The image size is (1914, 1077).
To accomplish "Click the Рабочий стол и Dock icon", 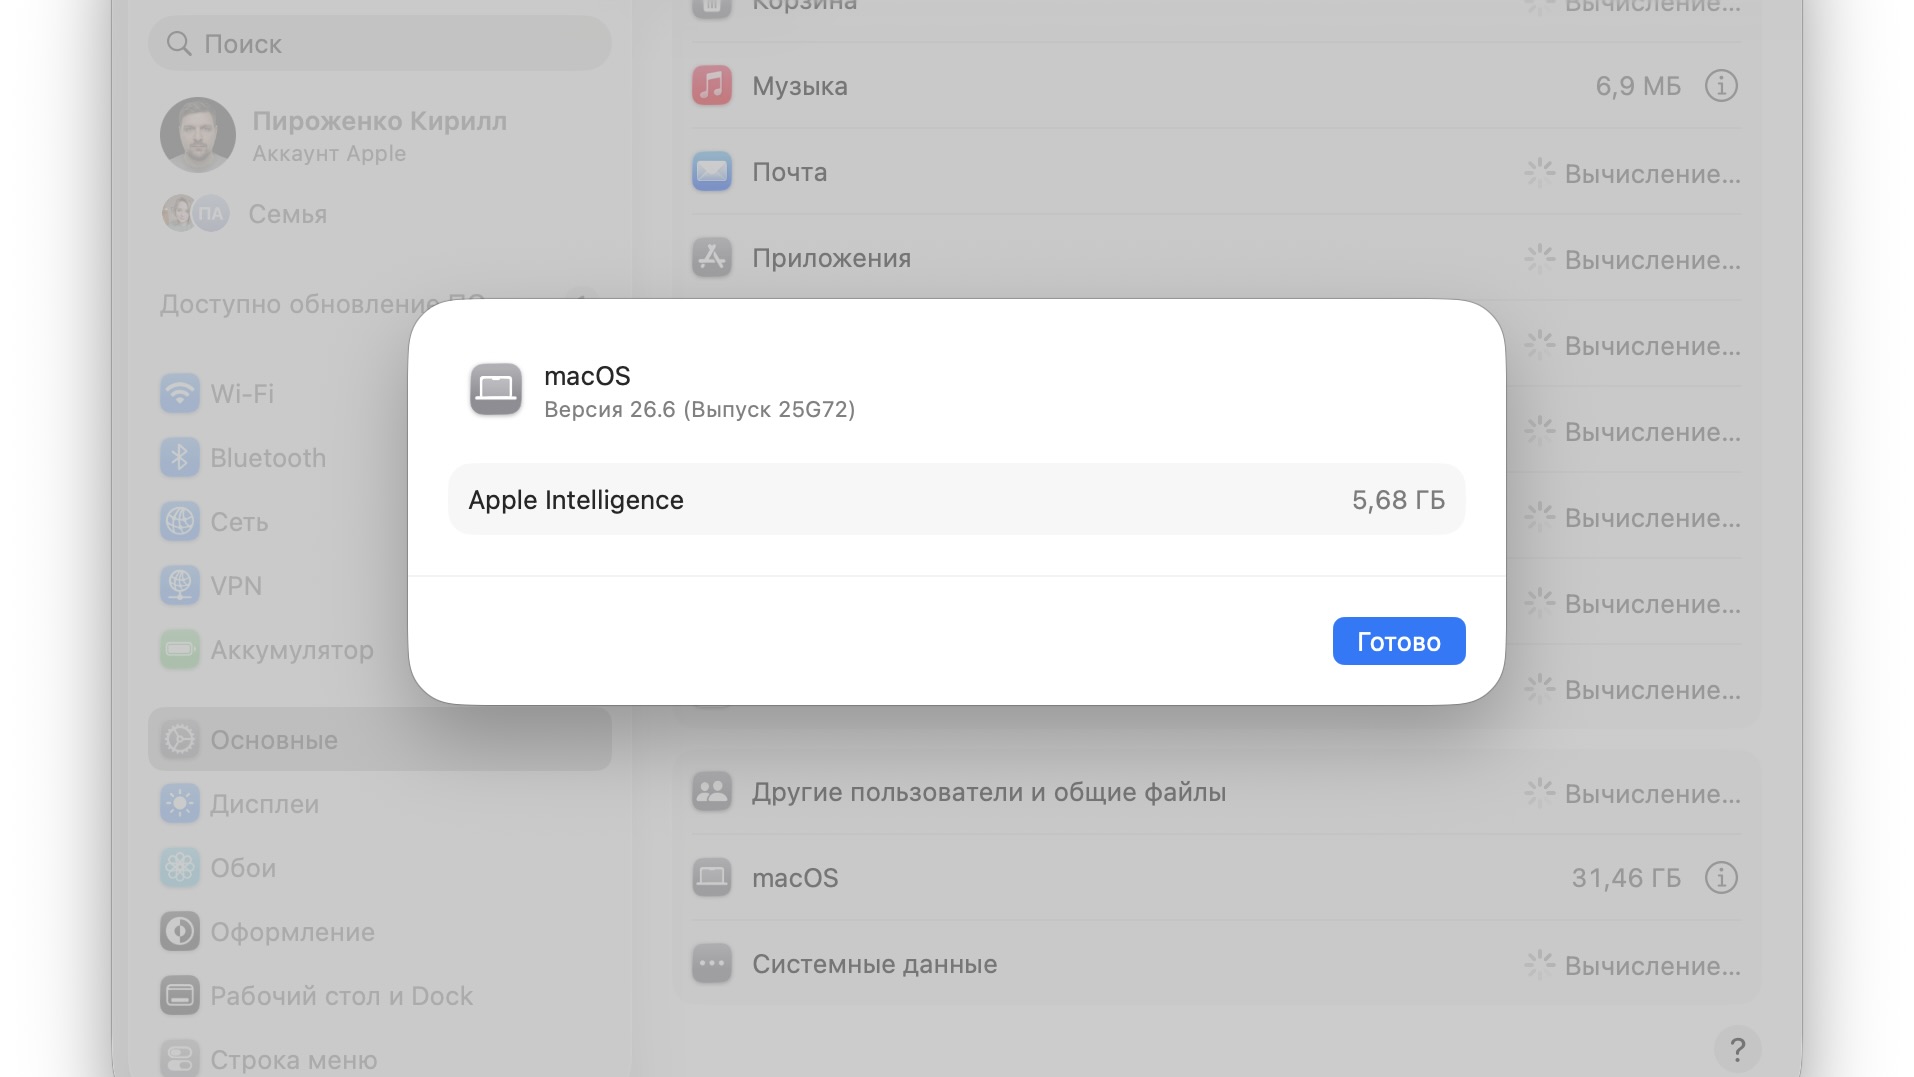I will click(180, 995).
